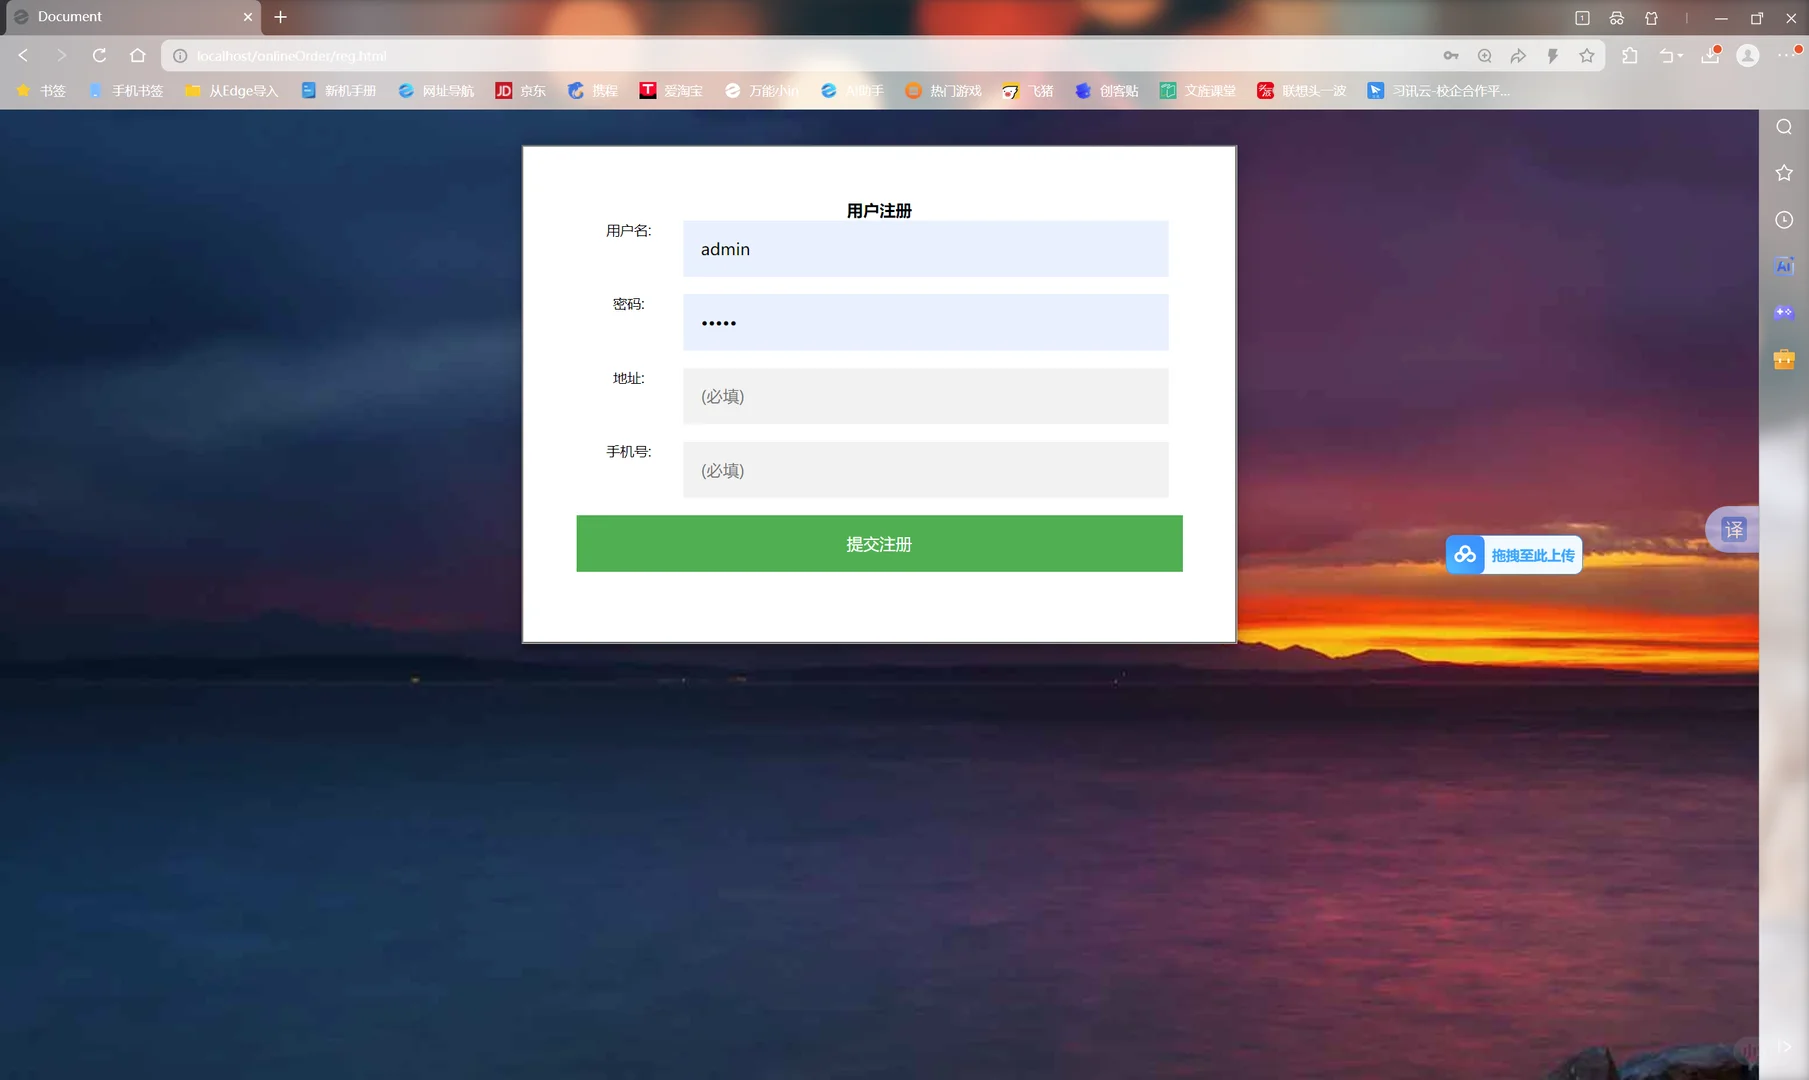Open the 携程 bookmark
This screenshot has height=1080, width=1809.
pos(592,90)
